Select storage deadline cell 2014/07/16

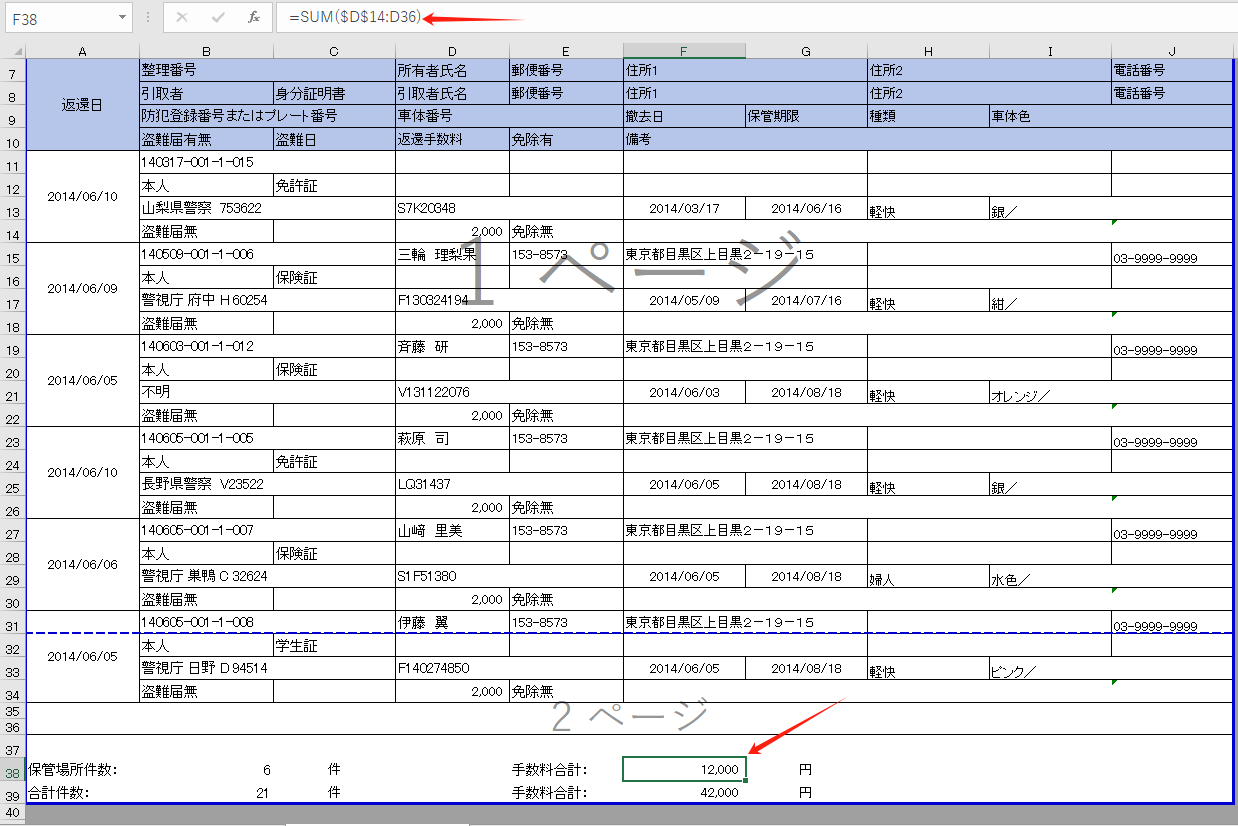point(806,300)
